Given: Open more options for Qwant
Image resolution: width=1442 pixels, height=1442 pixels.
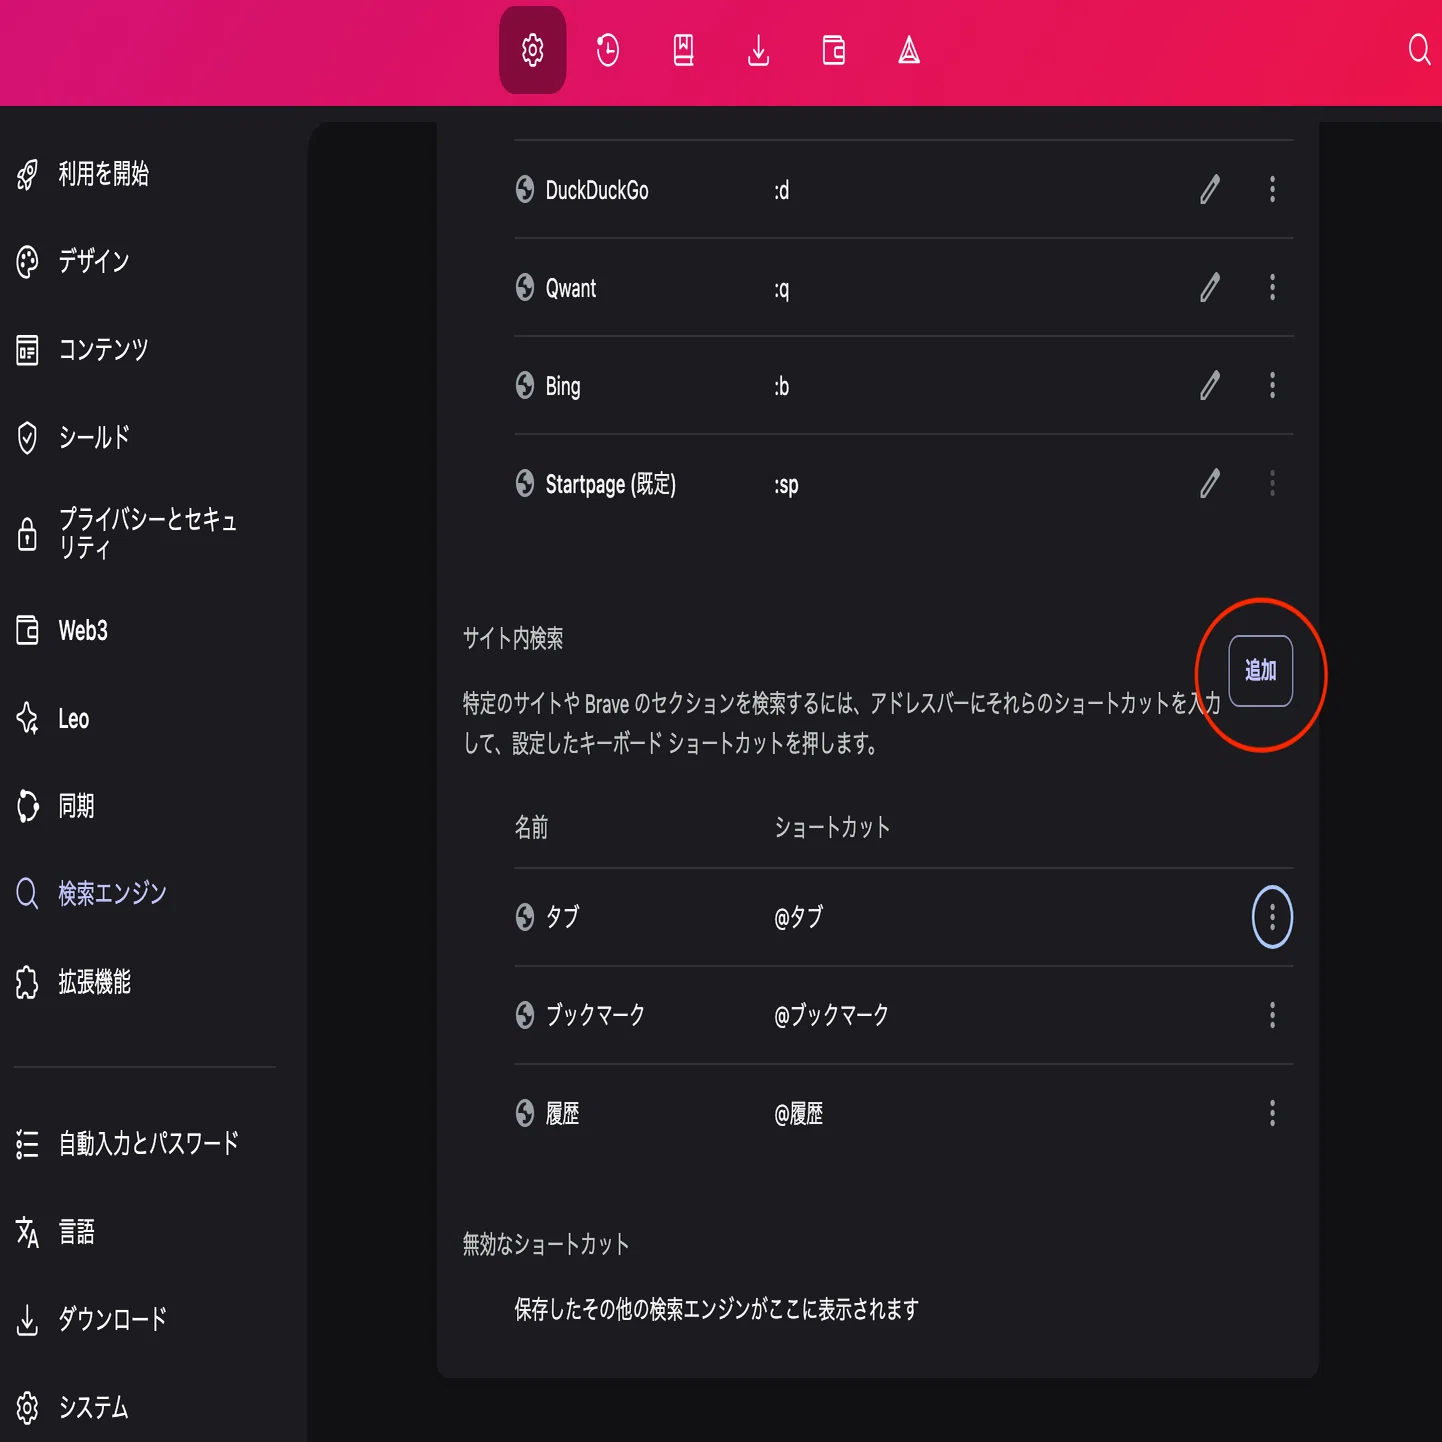Looking at the screenshot, I should pyautogui.click(x=1272, y=288).
